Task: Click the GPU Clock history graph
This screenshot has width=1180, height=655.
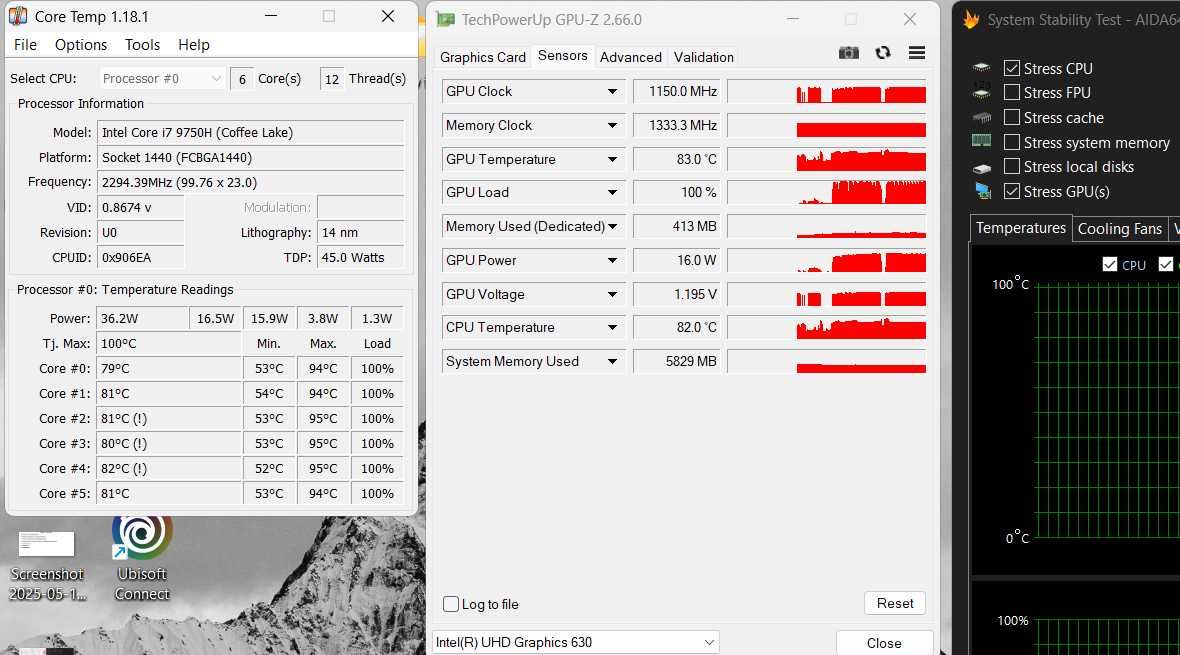Action: (x=827, y=91)
